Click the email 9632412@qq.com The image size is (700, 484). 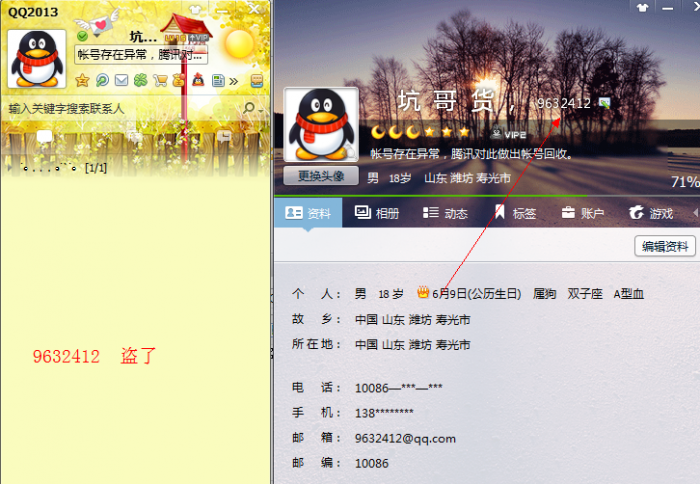[x=405, y=438]
